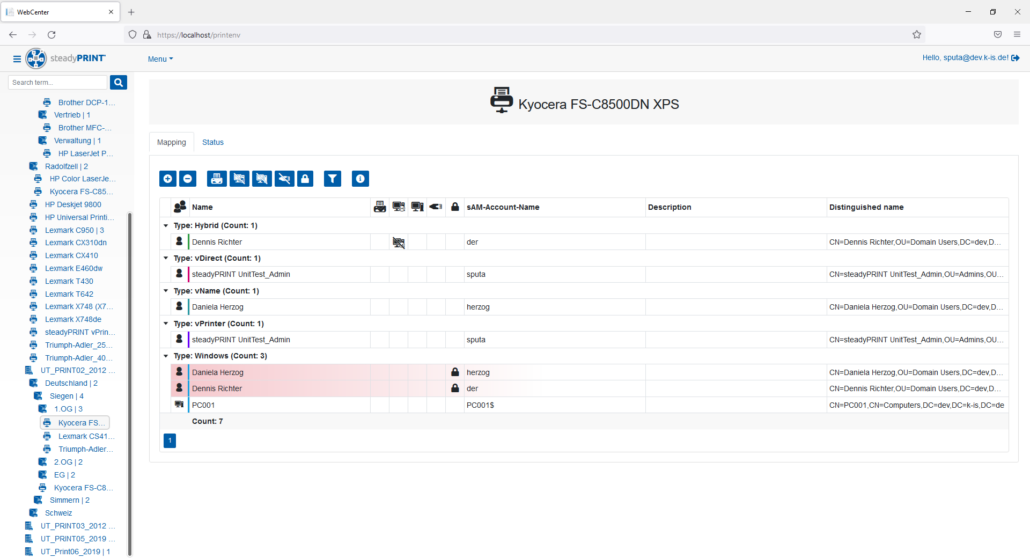Click the remove mapping minus button

188,179
